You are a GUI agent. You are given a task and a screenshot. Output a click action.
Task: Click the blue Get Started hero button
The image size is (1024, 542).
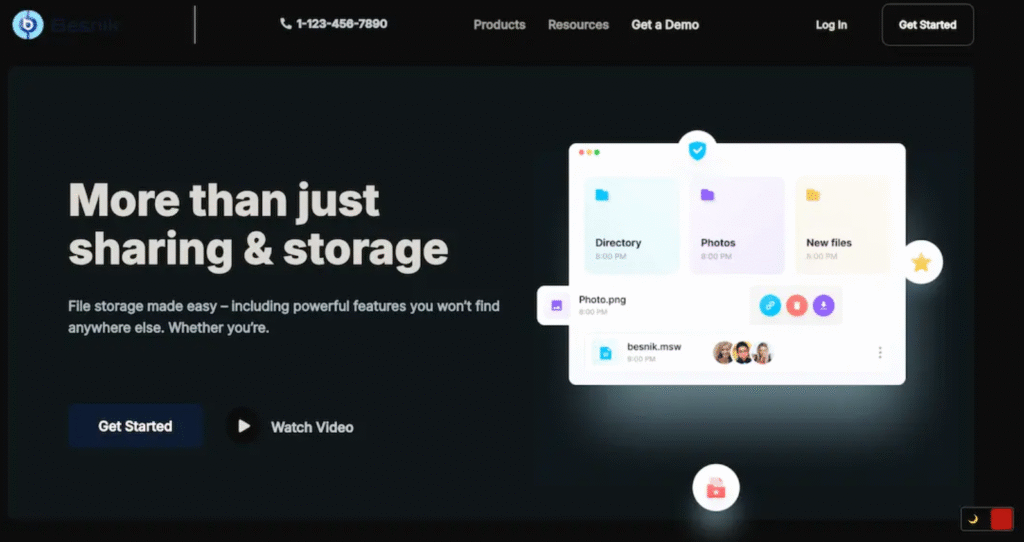click(135, 426)
